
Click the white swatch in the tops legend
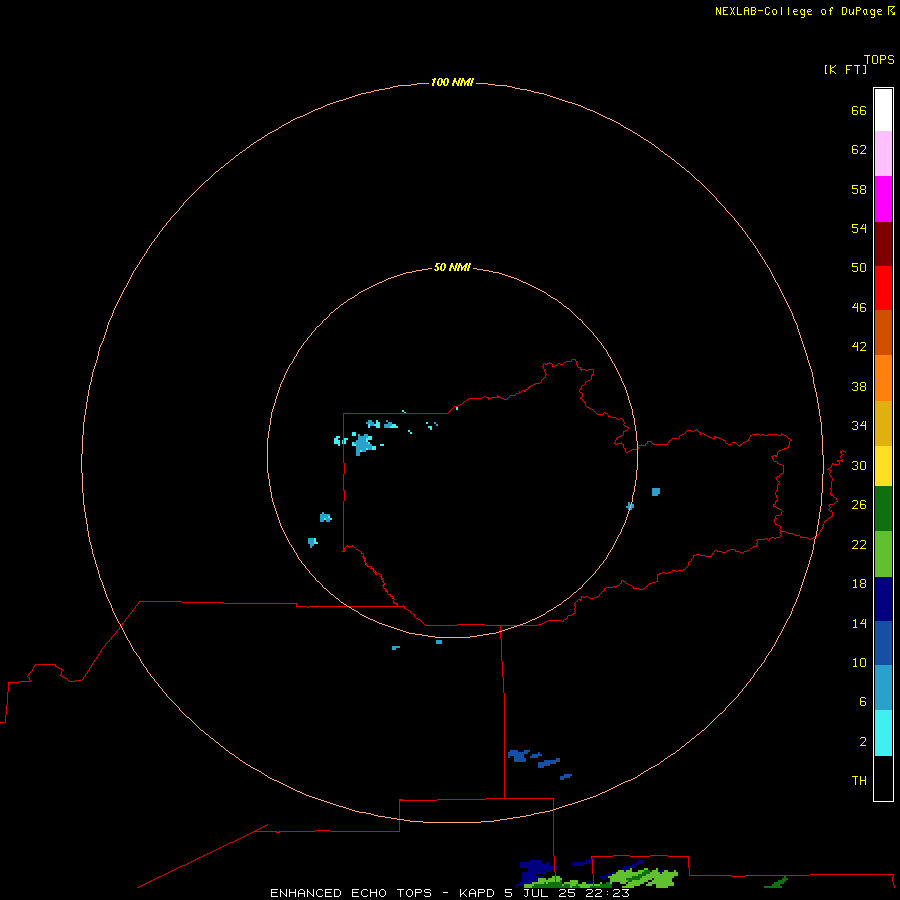pyautogui.click(x=883, y=110)
